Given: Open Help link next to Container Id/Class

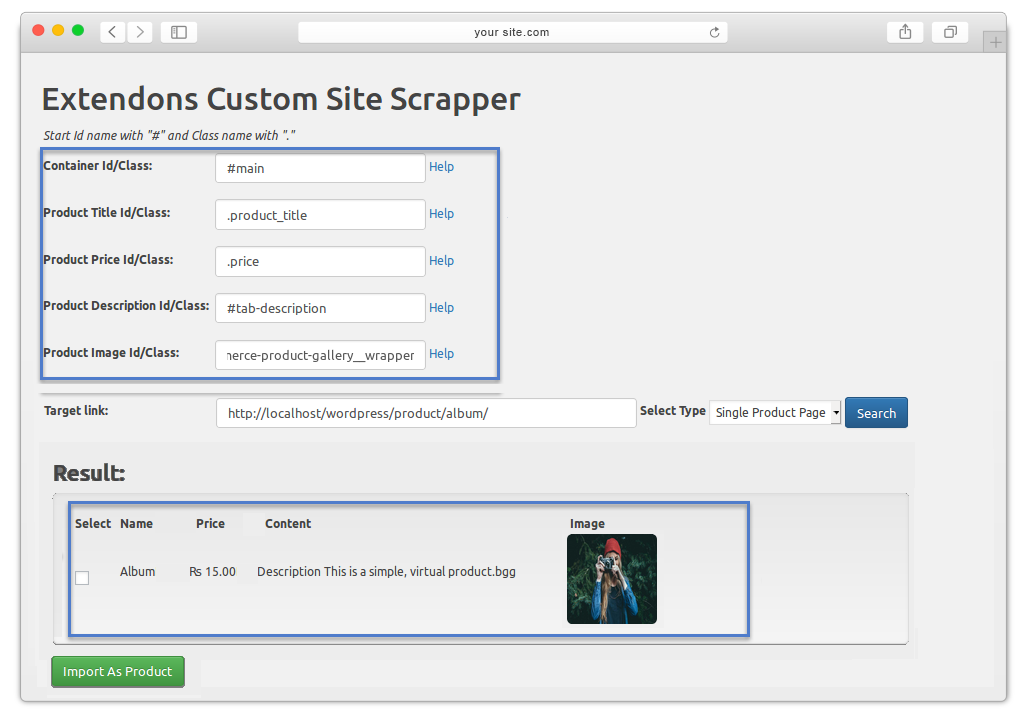Looking at the screenshot, I should pos(441,167).
